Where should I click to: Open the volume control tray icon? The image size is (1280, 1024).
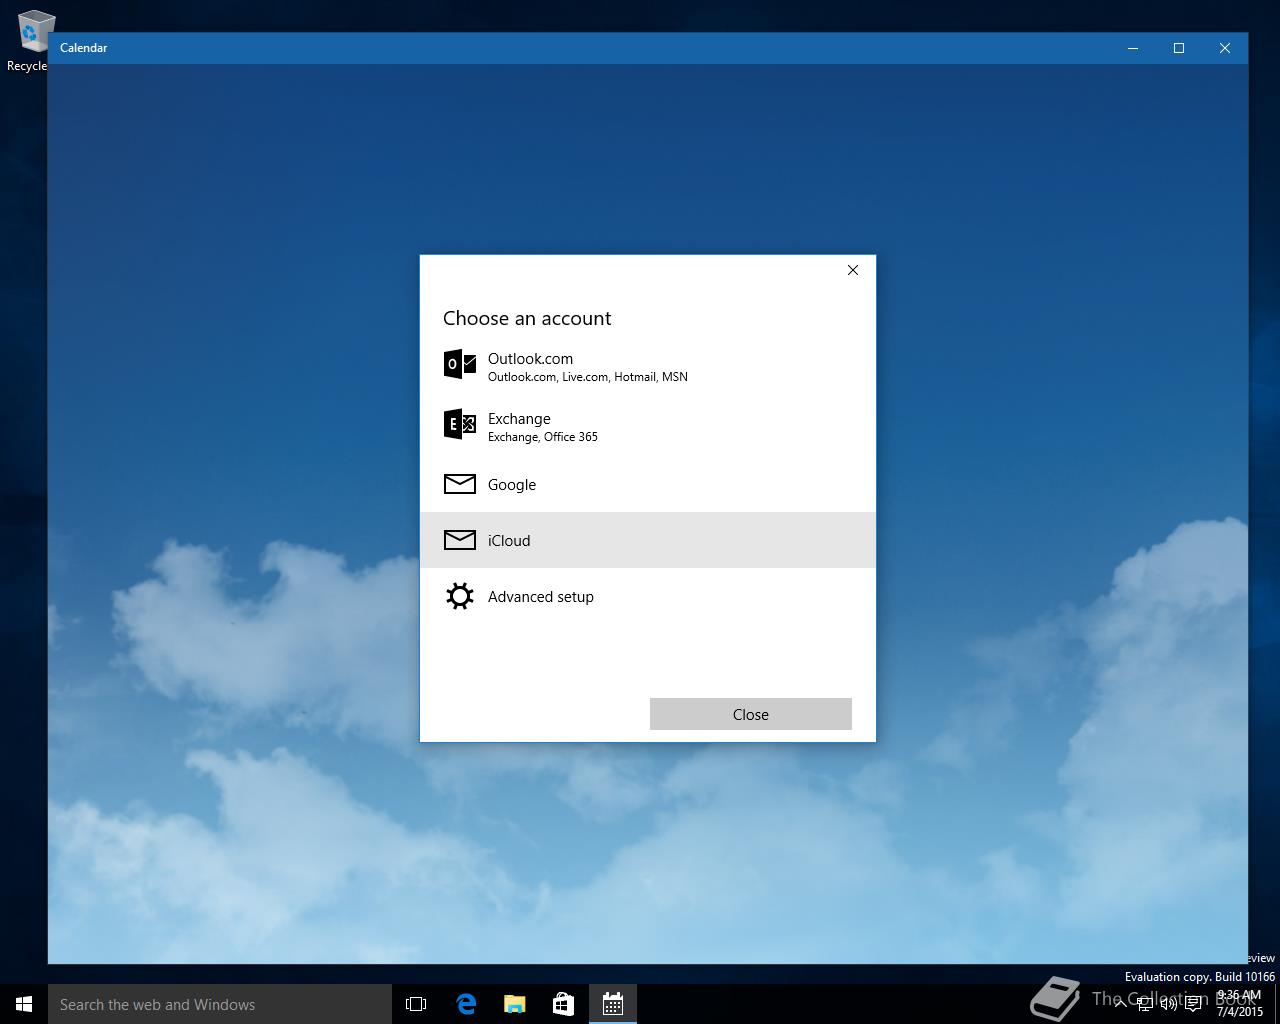[1168, 1004]
